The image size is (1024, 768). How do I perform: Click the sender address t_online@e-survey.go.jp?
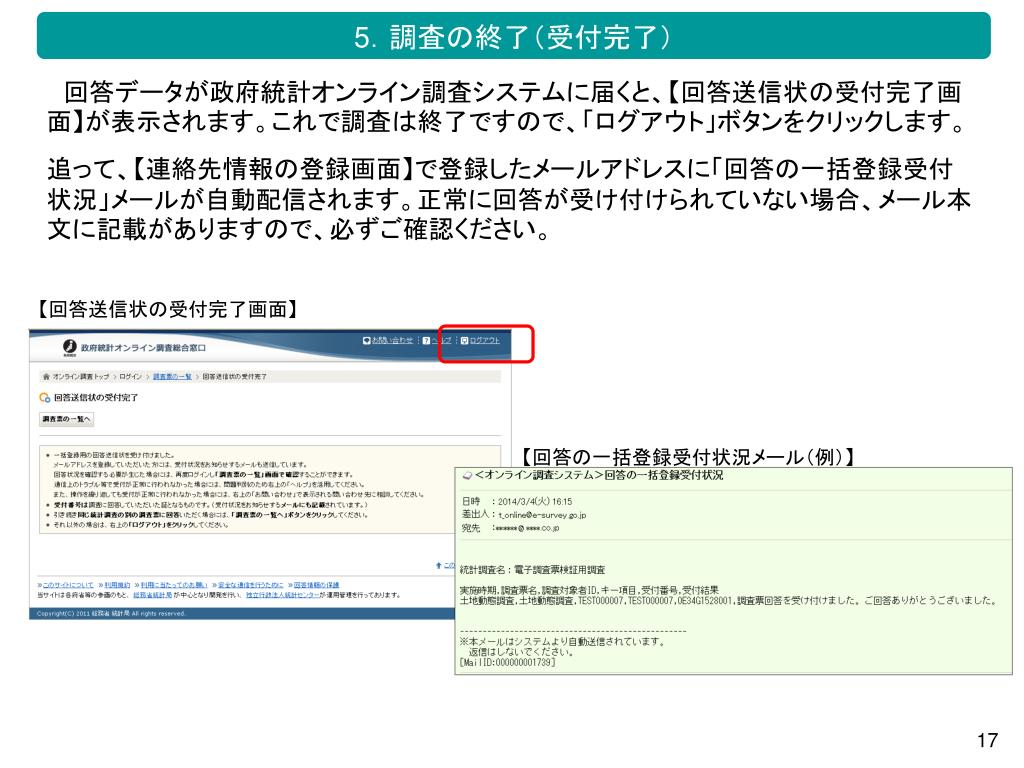542,515
